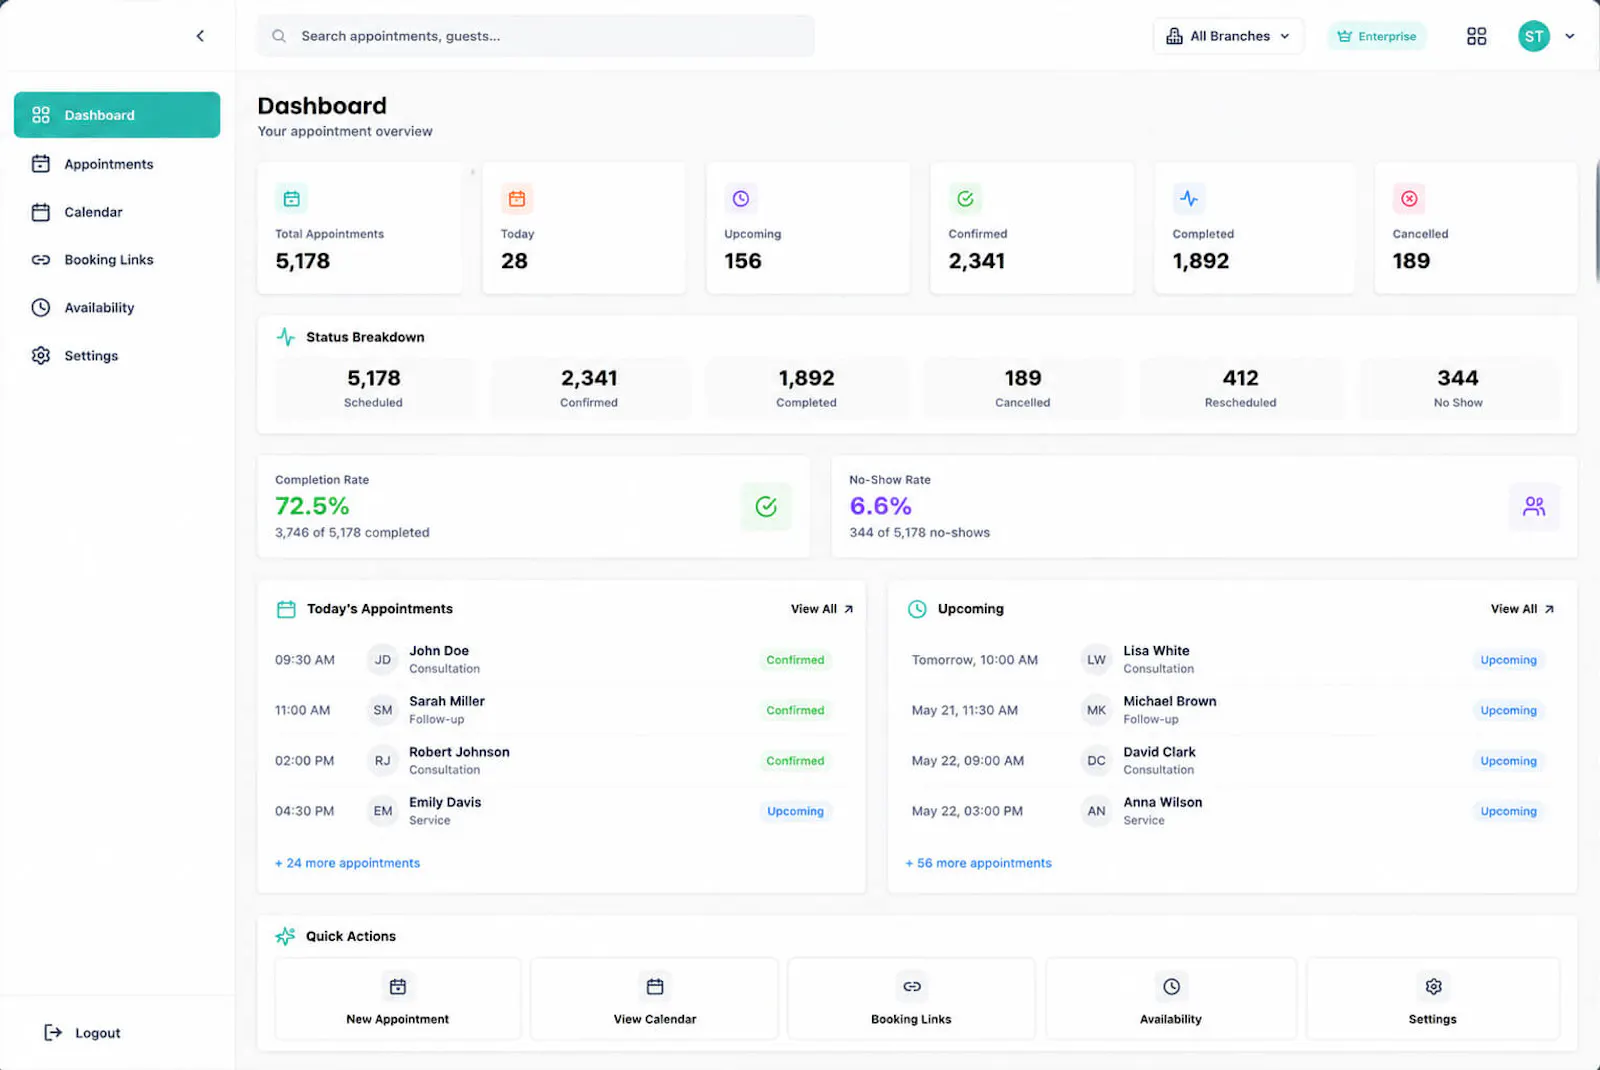Click the ST user avatar
The image size is (1600, 1070).
point(1533,36)
